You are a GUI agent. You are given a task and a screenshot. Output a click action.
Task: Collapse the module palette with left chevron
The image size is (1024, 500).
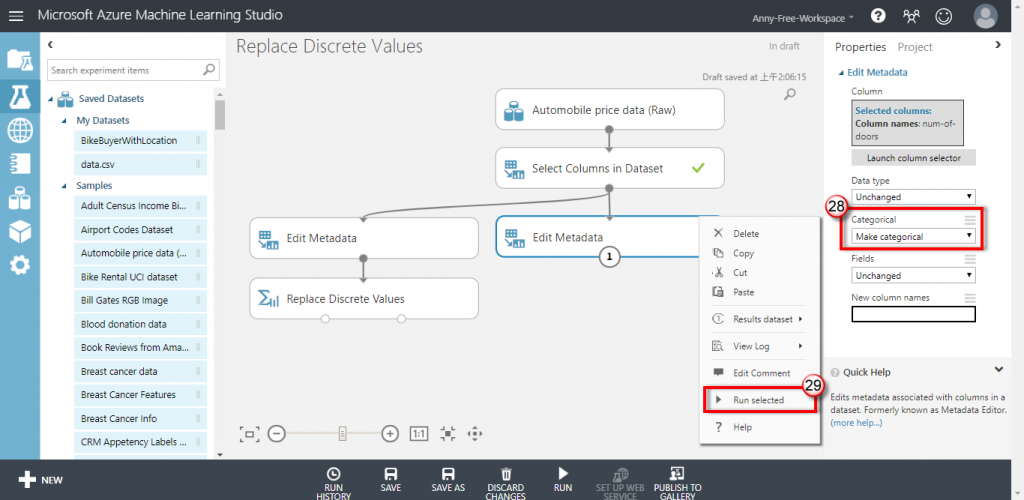50,44
